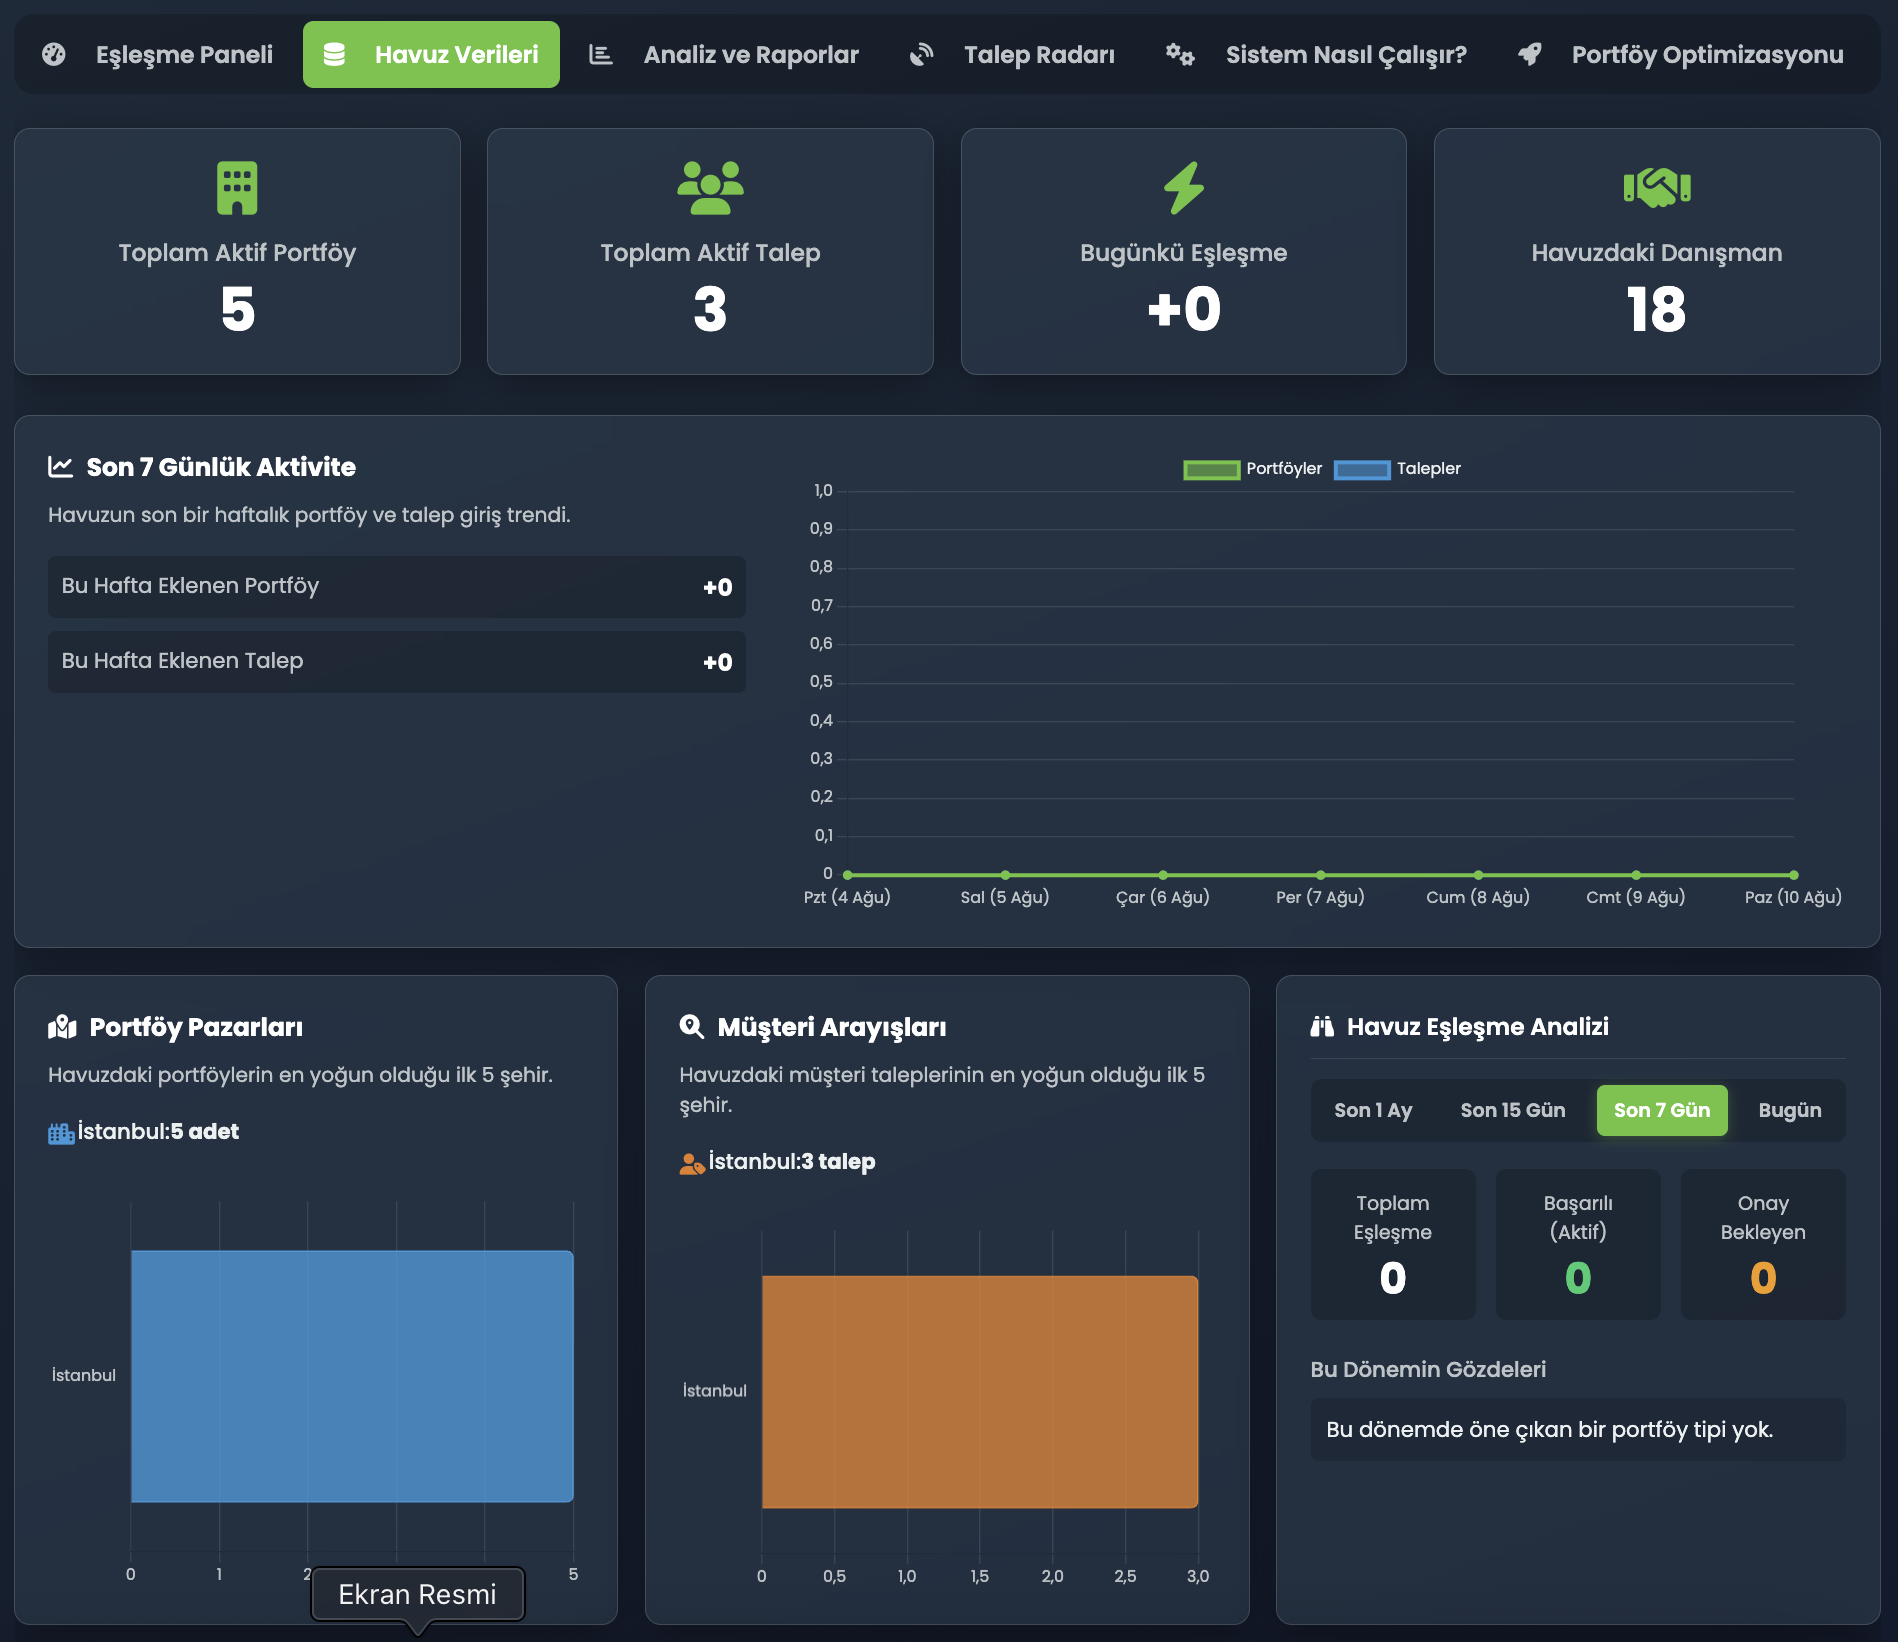Click the building icon above Toplam Aktif Portföy
Screen dimensions: 1898x1642
237,188
